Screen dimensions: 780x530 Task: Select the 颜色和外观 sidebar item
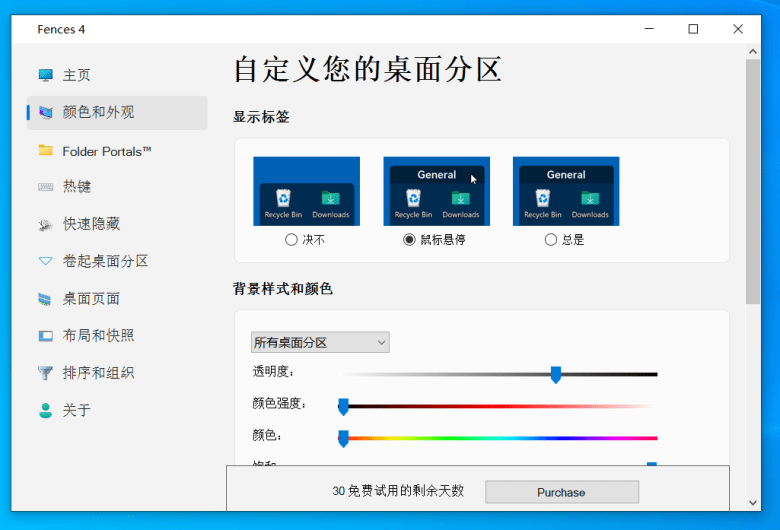117,113
